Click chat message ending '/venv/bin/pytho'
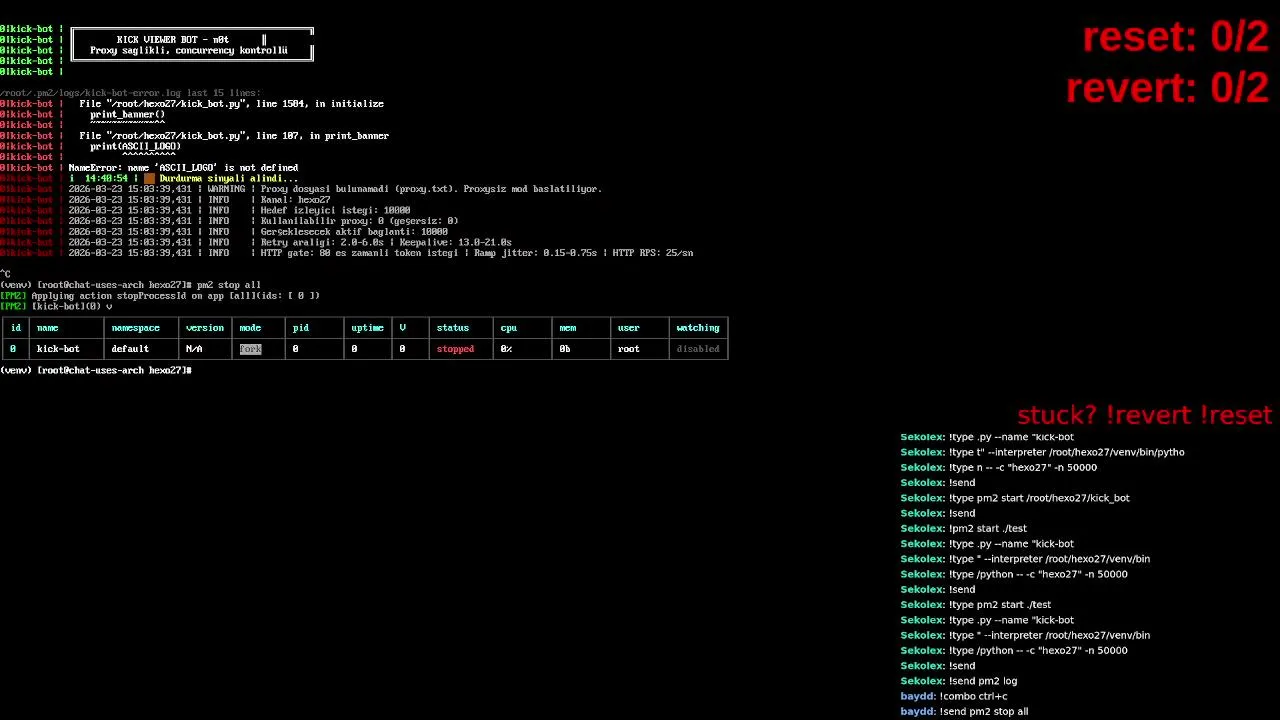 1042,452
